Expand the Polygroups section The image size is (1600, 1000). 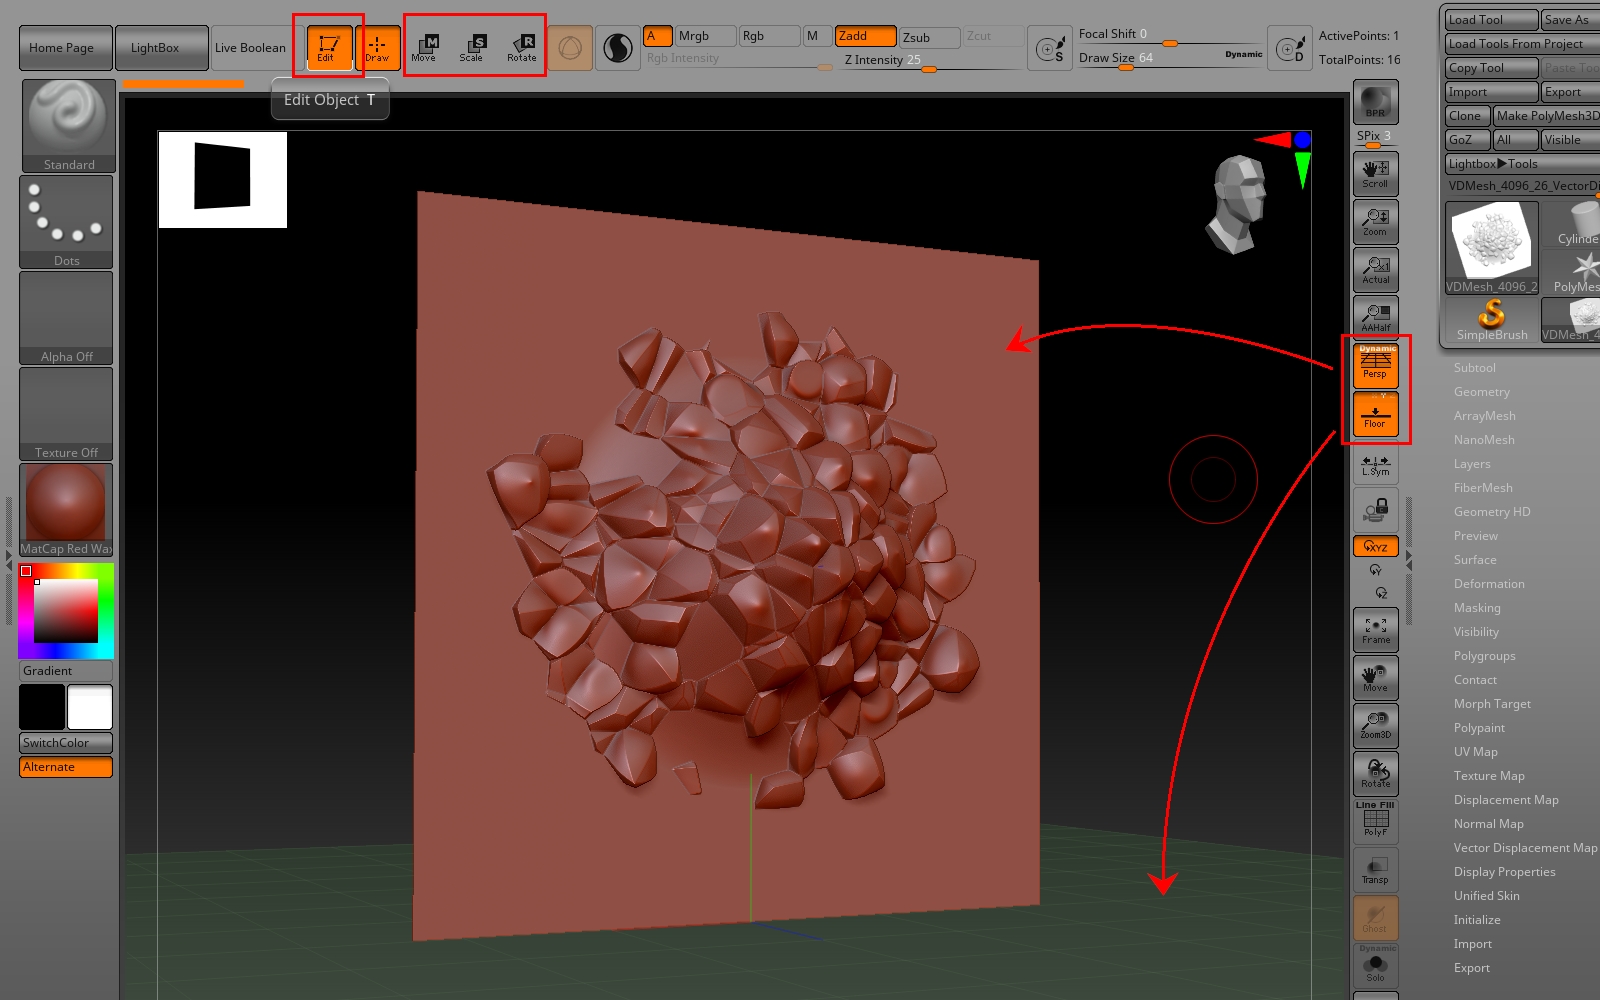1484,656
